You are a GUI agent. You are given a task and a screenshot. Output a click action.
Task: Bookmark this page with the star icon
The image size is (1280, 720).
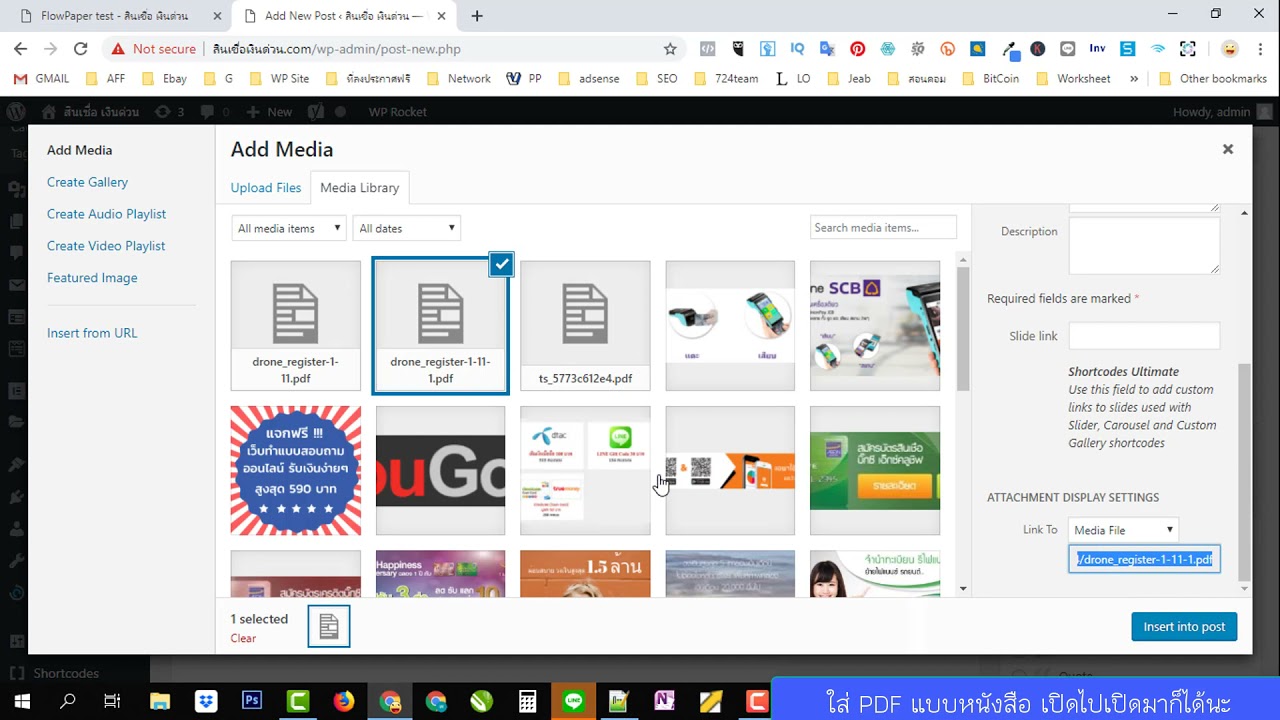coord(670,48)
